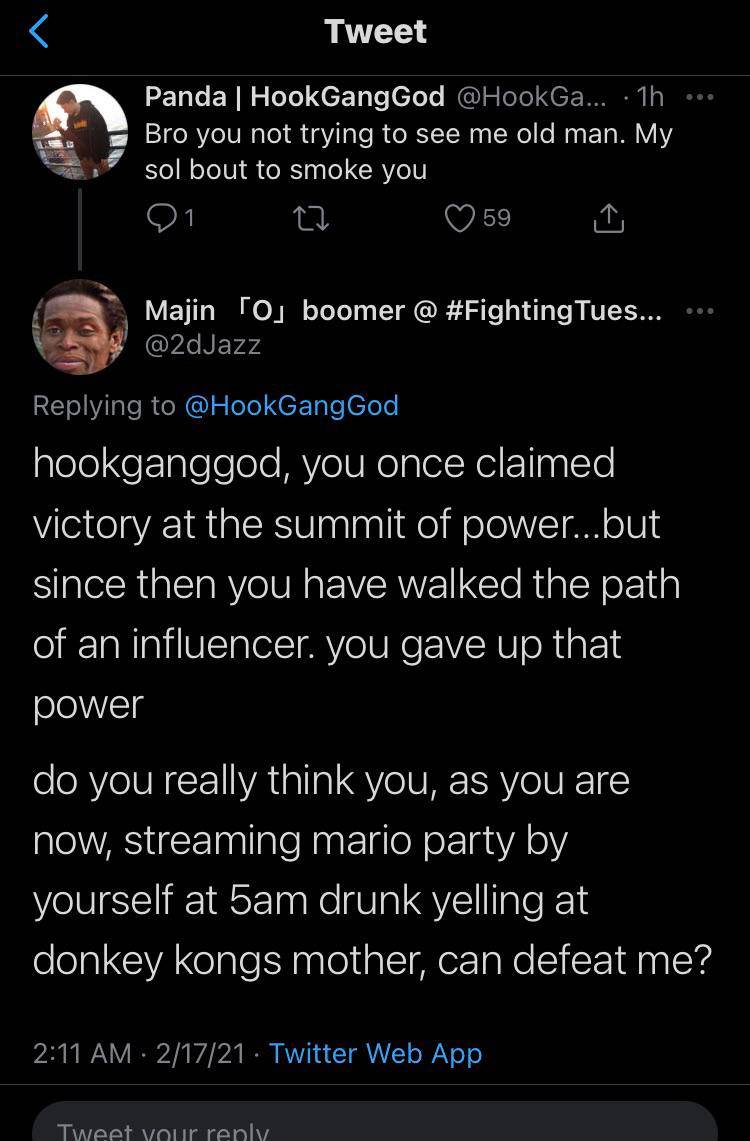
Task: Retweet Panda | HookGangGod's tweet
Action: click(x=314, y=219)
